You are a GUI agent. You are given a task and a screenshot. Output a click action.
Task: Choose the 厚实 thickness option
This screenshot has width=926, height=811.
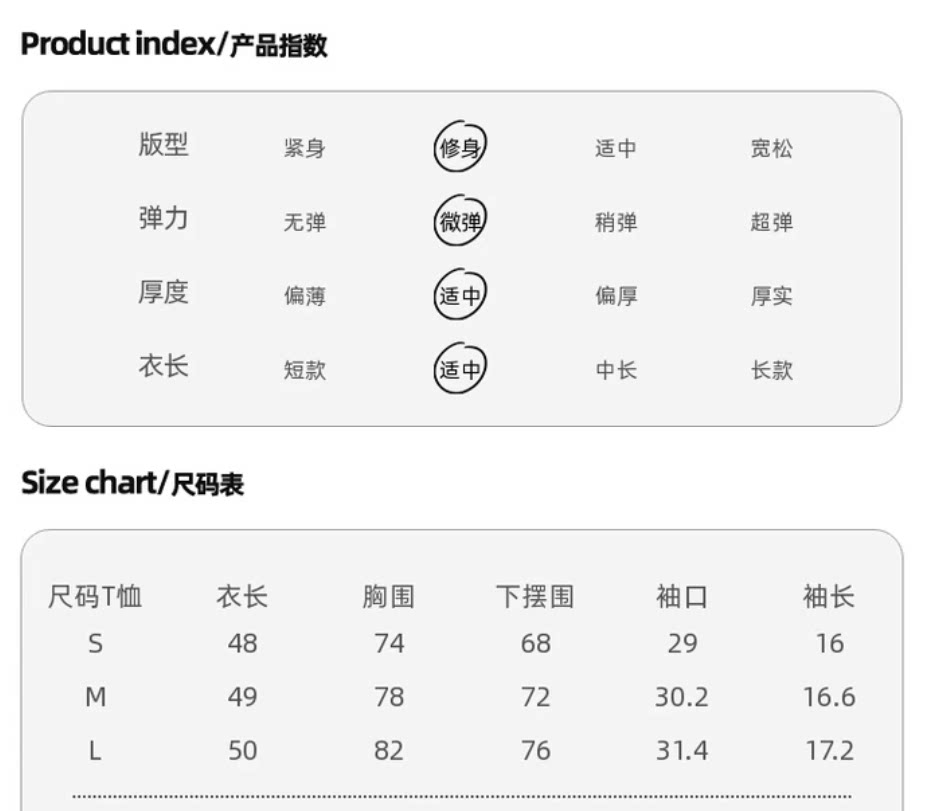[x=771, y=296]
